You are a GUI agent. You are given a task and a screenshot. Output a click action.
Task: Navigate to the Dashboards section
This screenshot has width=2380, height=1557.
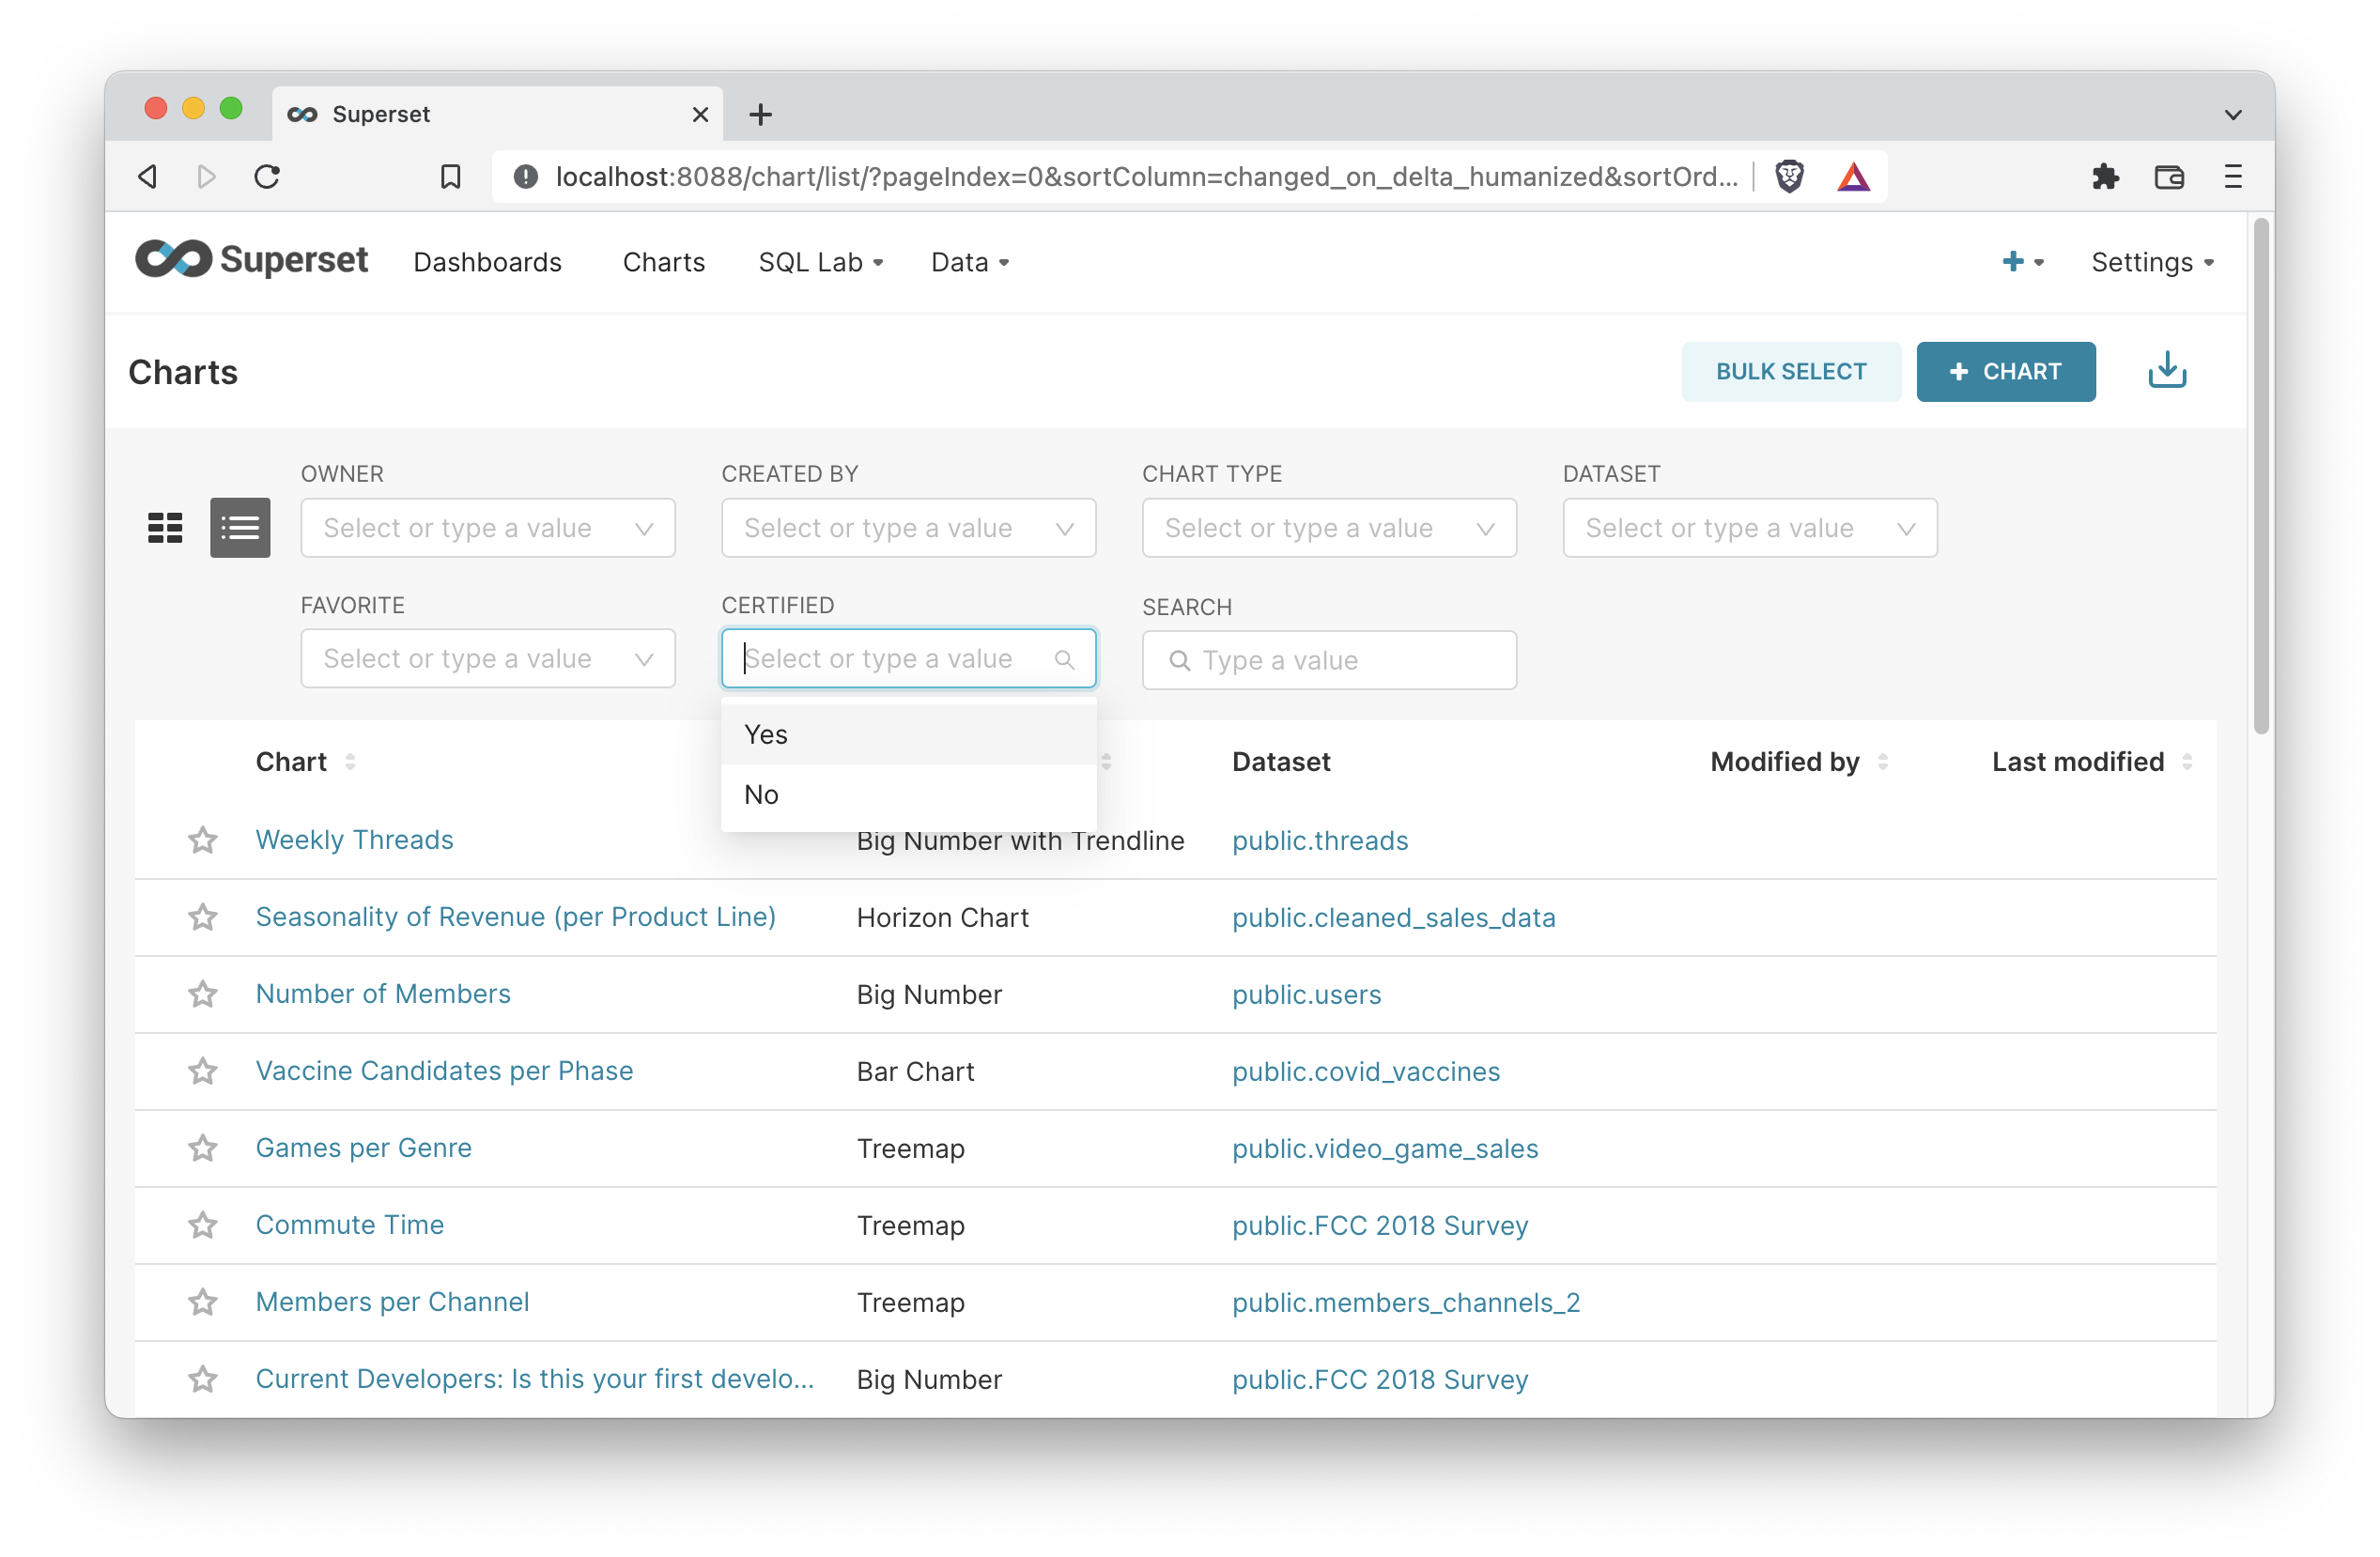pyautogui.click(x=488, y=261)
